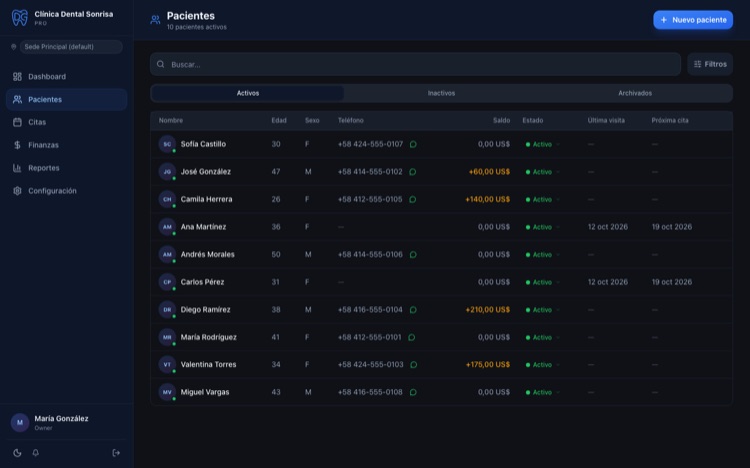The image size is (750, 468).
Task: Expand Activo status dropdown for Ana Martínez
Action: click(x=543, y=227)
